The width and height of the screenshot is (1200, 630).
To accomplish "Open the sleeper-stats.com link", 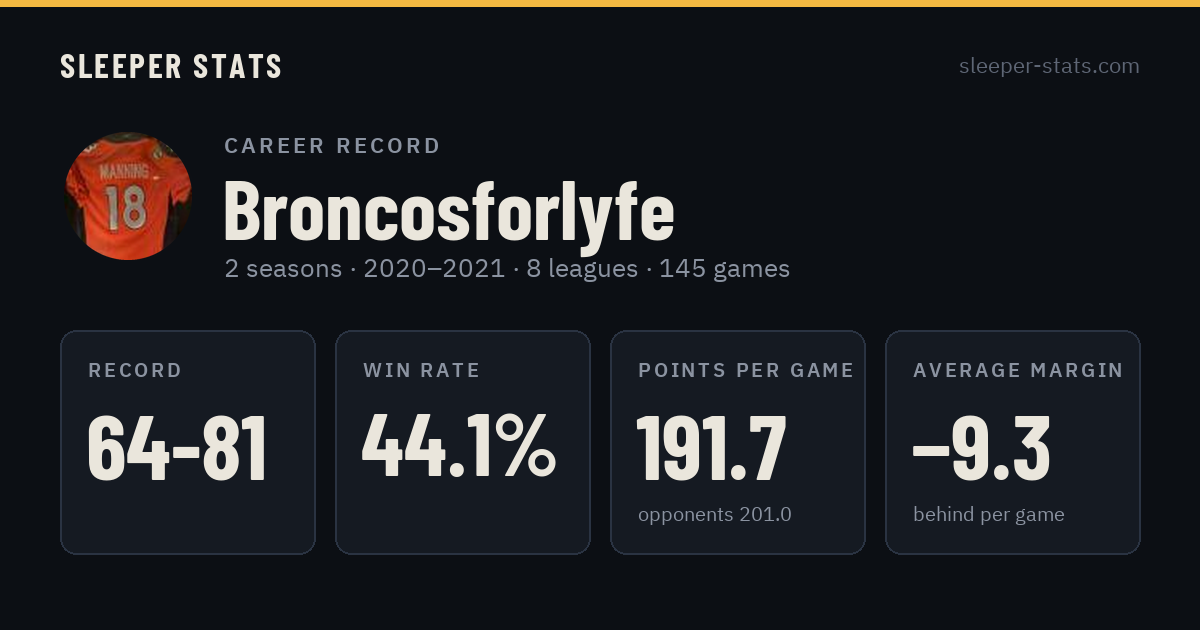I will pyautogui.click(x=1049, y=66).
